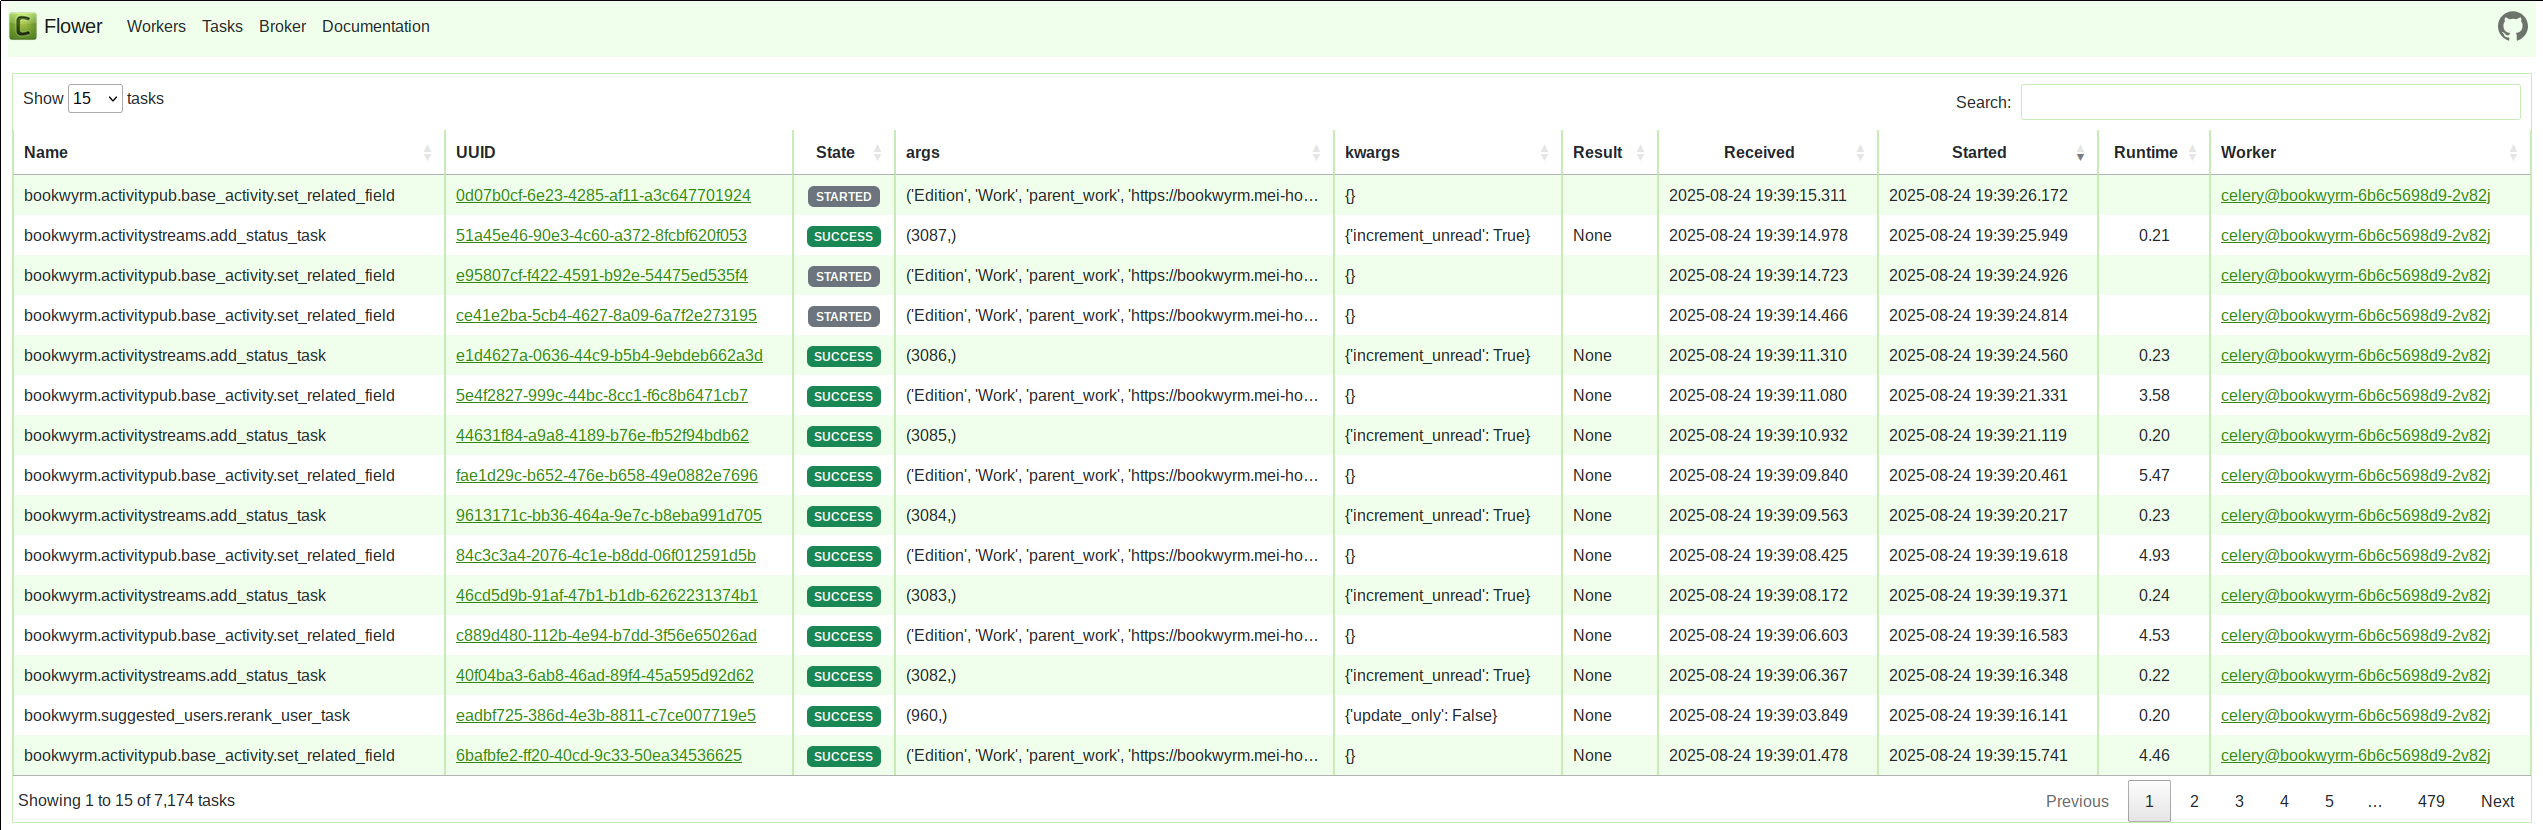Open the Workers menu
This screenshot has height=830, width=2543.
156,26
